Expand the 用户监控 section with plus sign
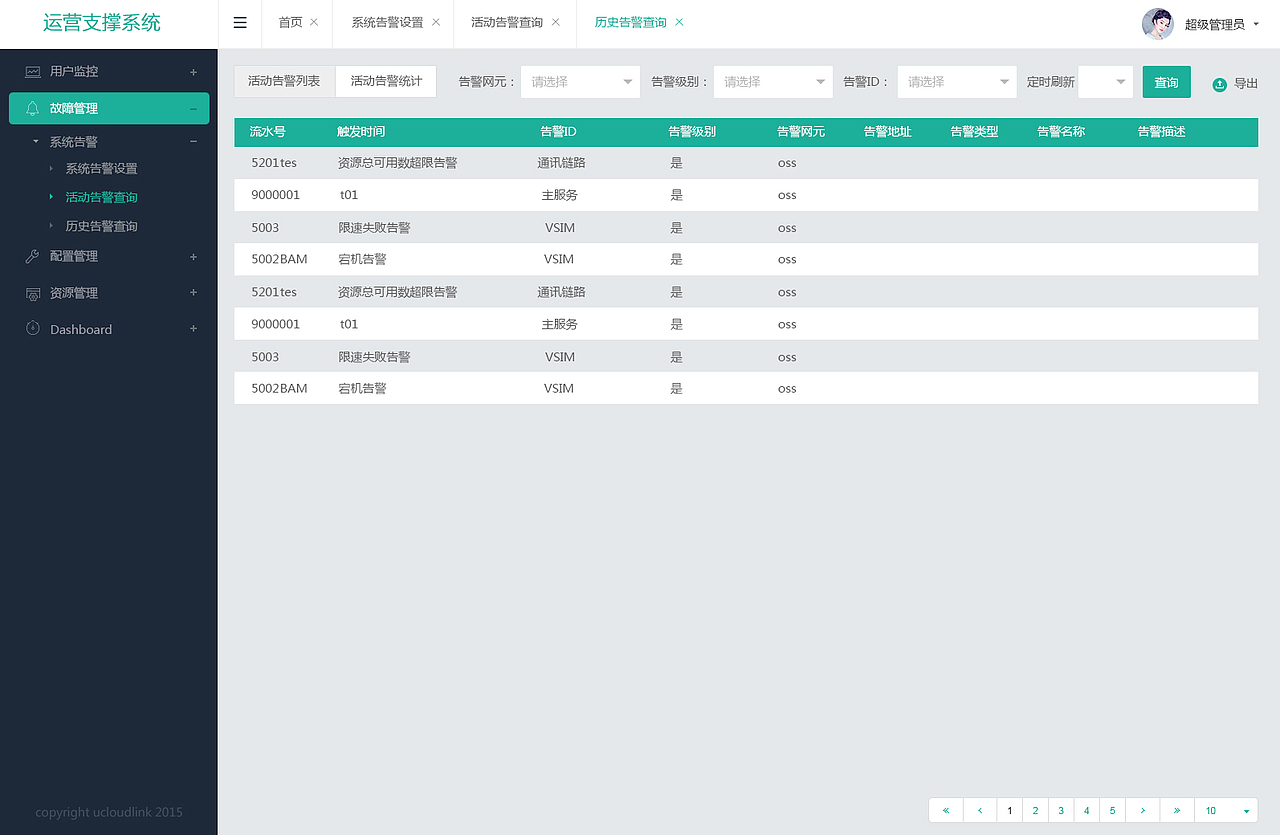Viewport: 1280px width, 835px height. pos(193,71)
